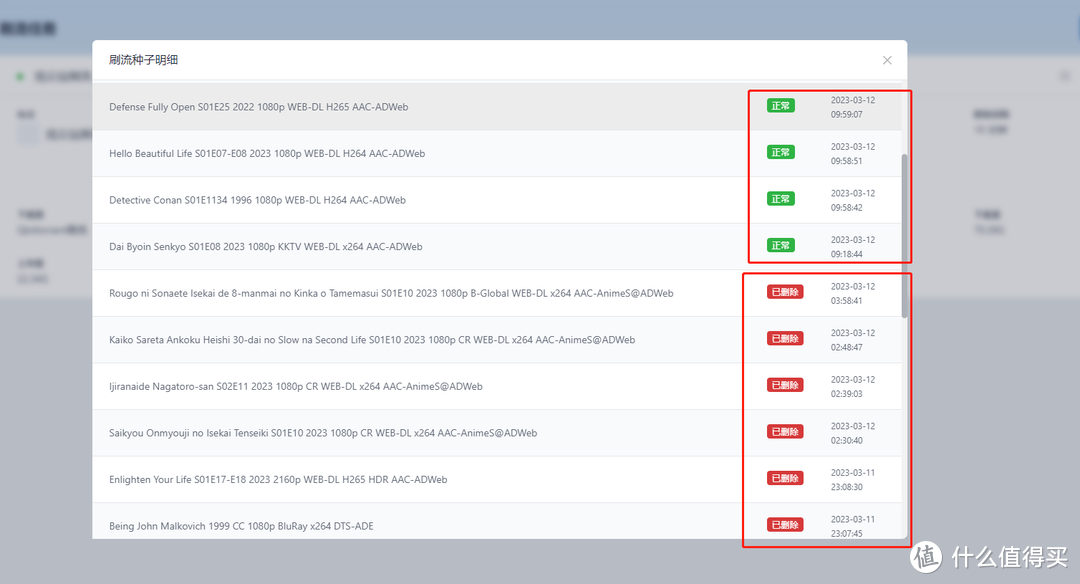Click Ijiranaide Nagatoro-san S02E11 torrent name
1080x584 pixels.
pos(296,386)
